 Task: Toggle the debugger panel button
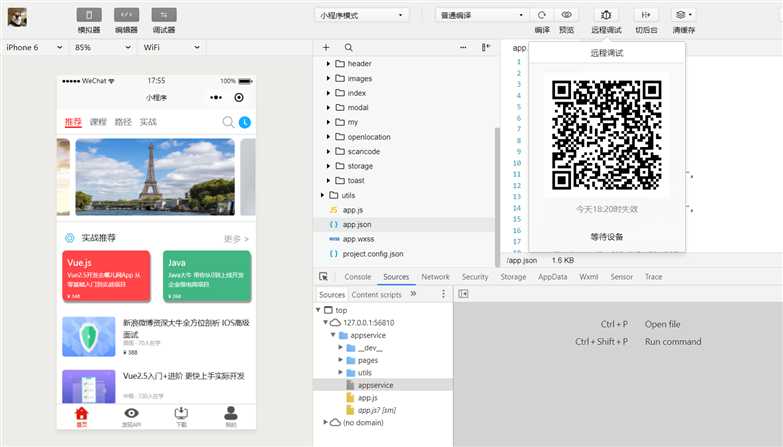point(164,15)
